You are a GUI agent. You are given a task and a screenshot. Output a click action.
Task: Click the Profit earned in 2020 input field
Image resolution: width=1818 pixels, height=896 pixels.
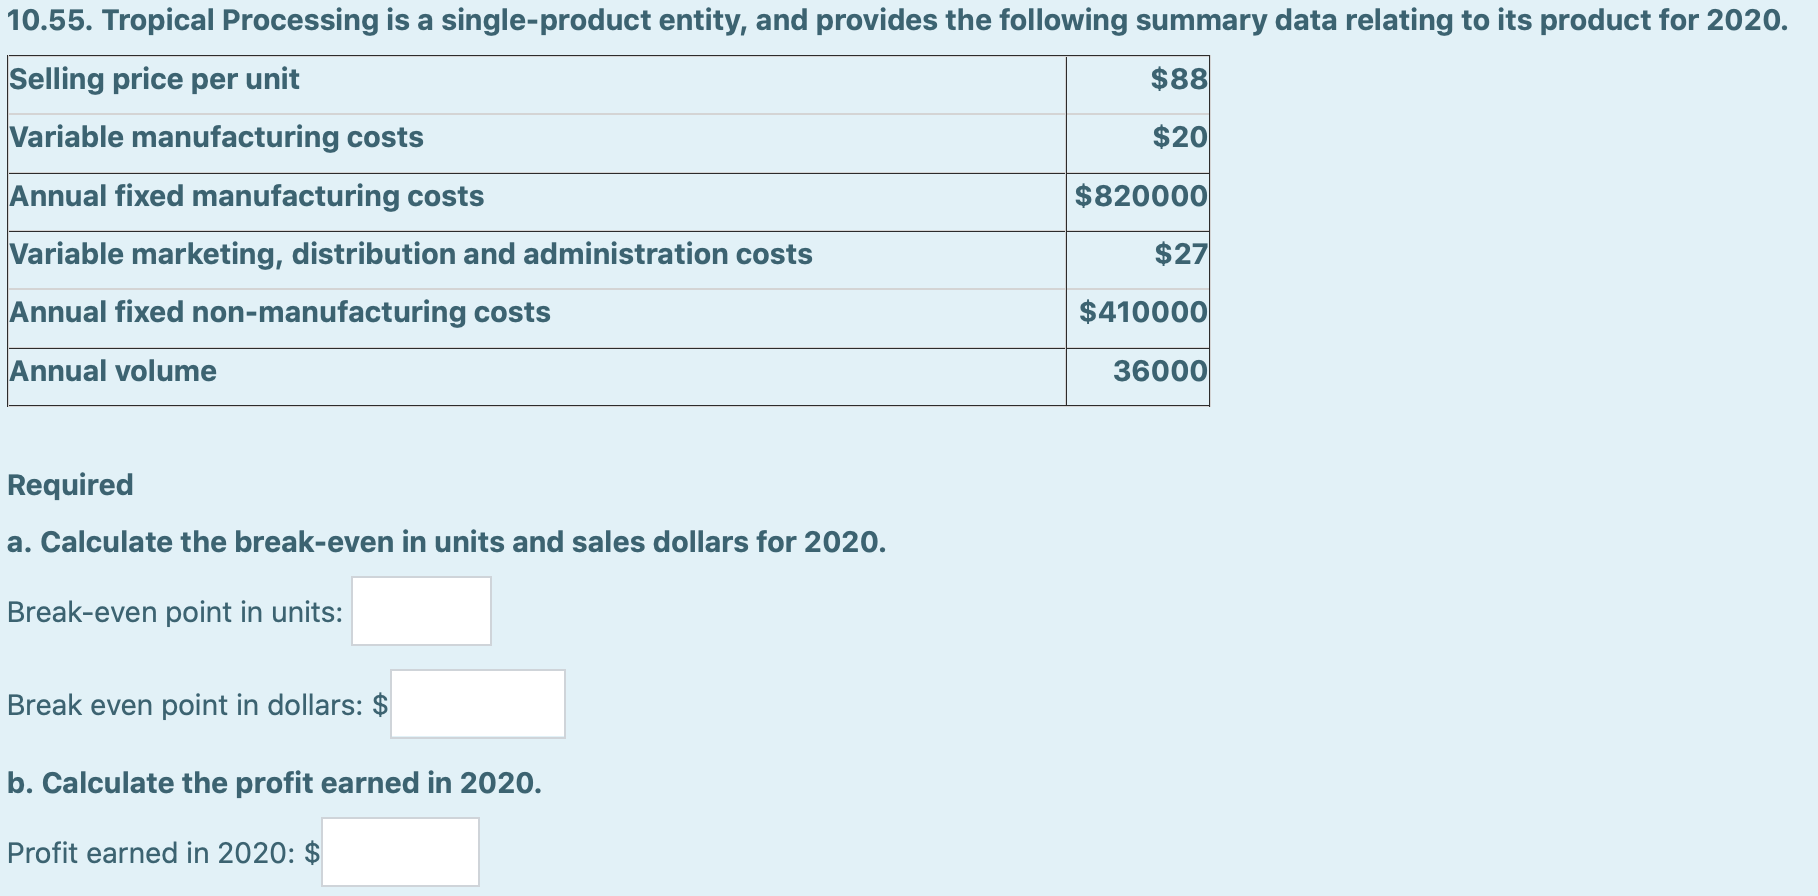[398, 852]
